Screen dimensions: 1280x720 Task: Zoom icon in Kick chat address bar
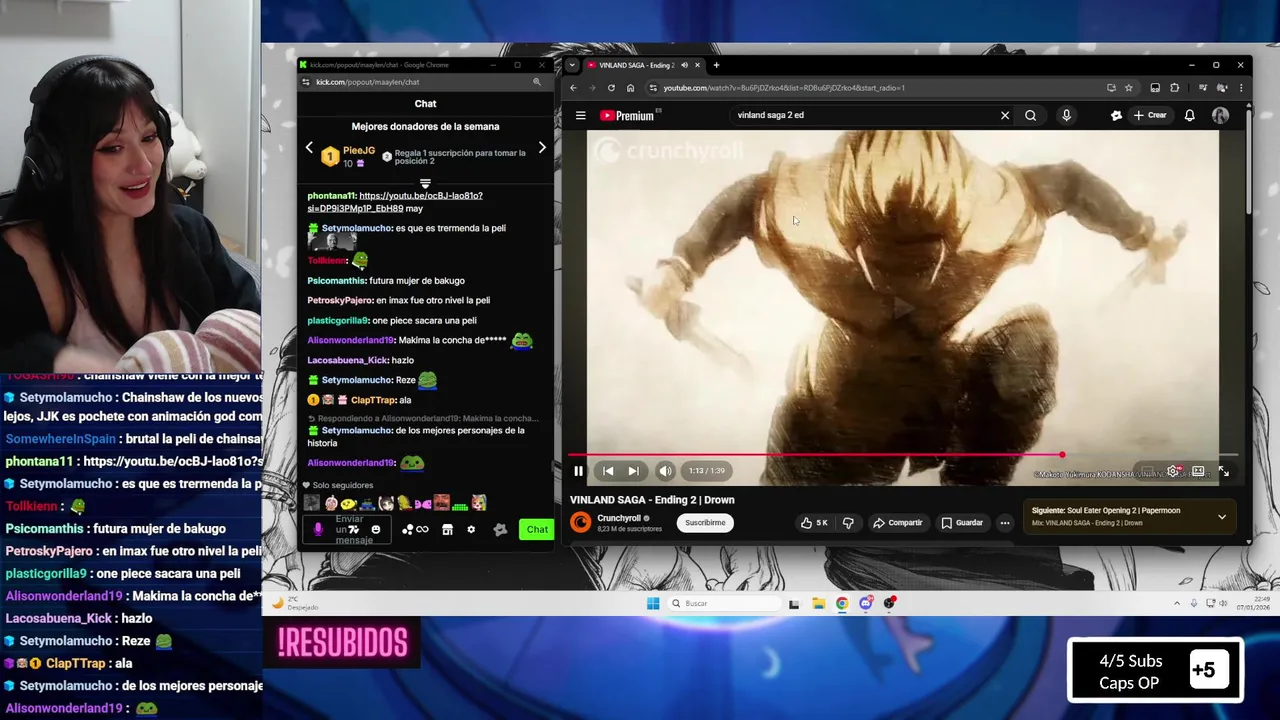537,82
